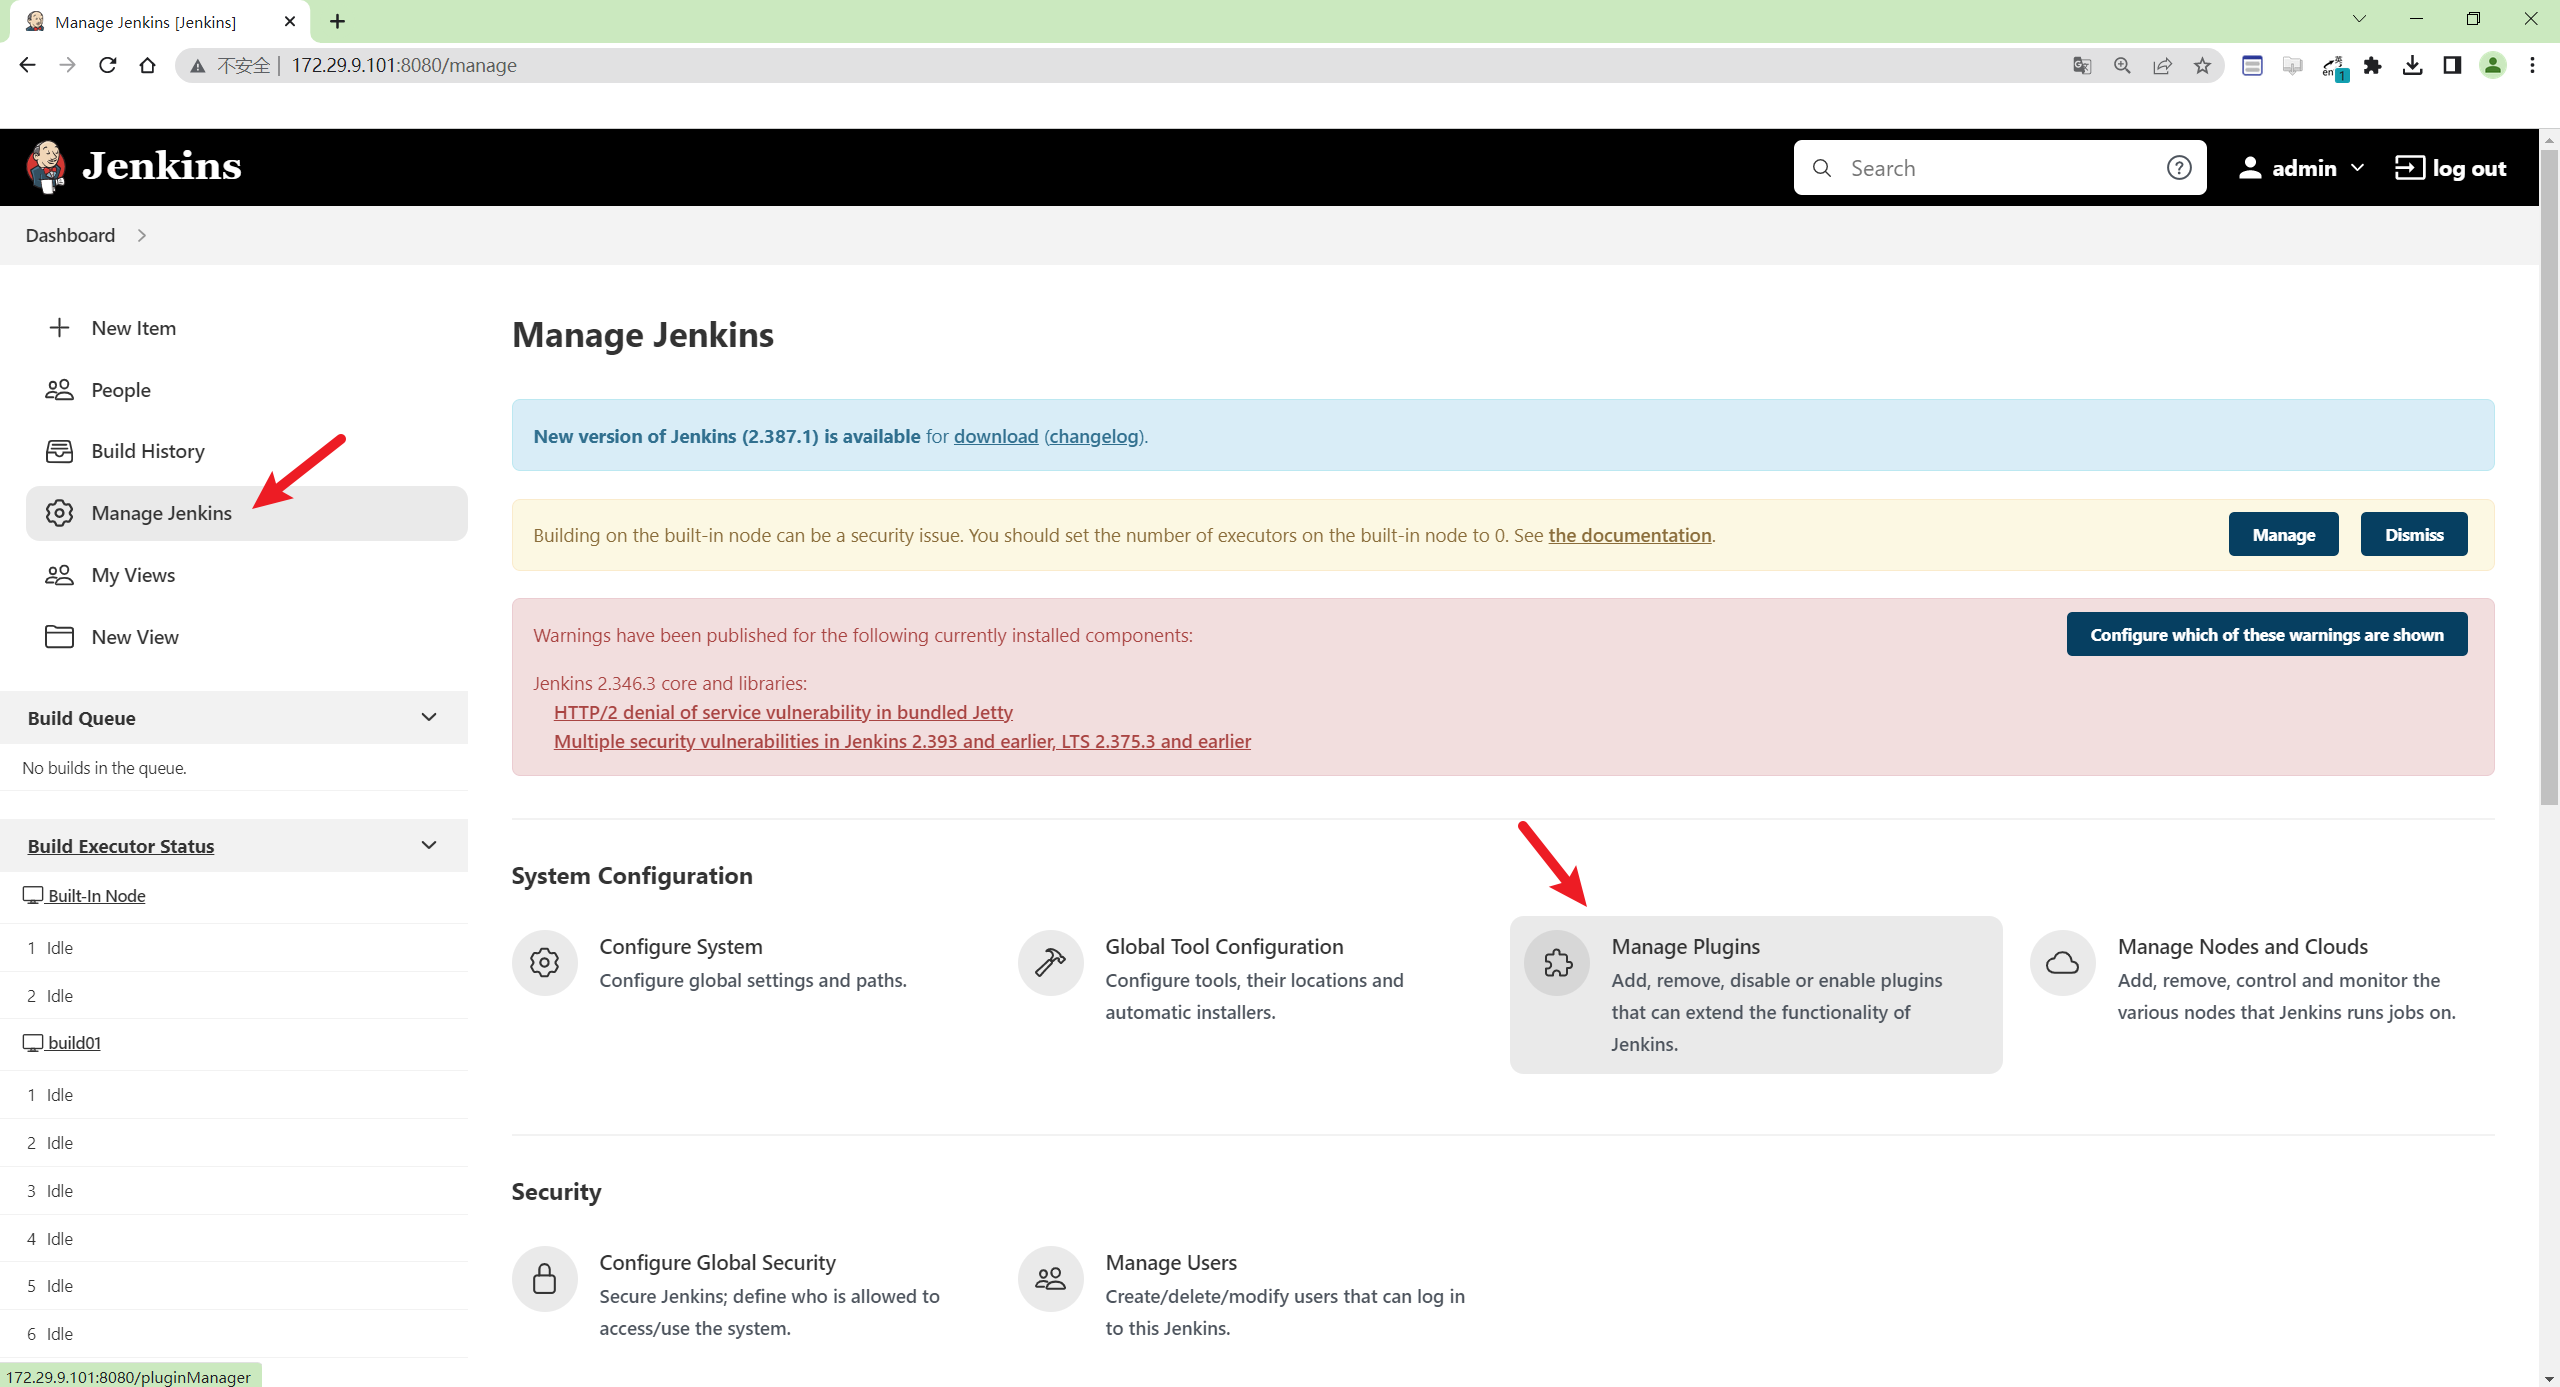Click the Build History inbox icon
The height and width of the screenshot is (1387, 2560).
59,451
